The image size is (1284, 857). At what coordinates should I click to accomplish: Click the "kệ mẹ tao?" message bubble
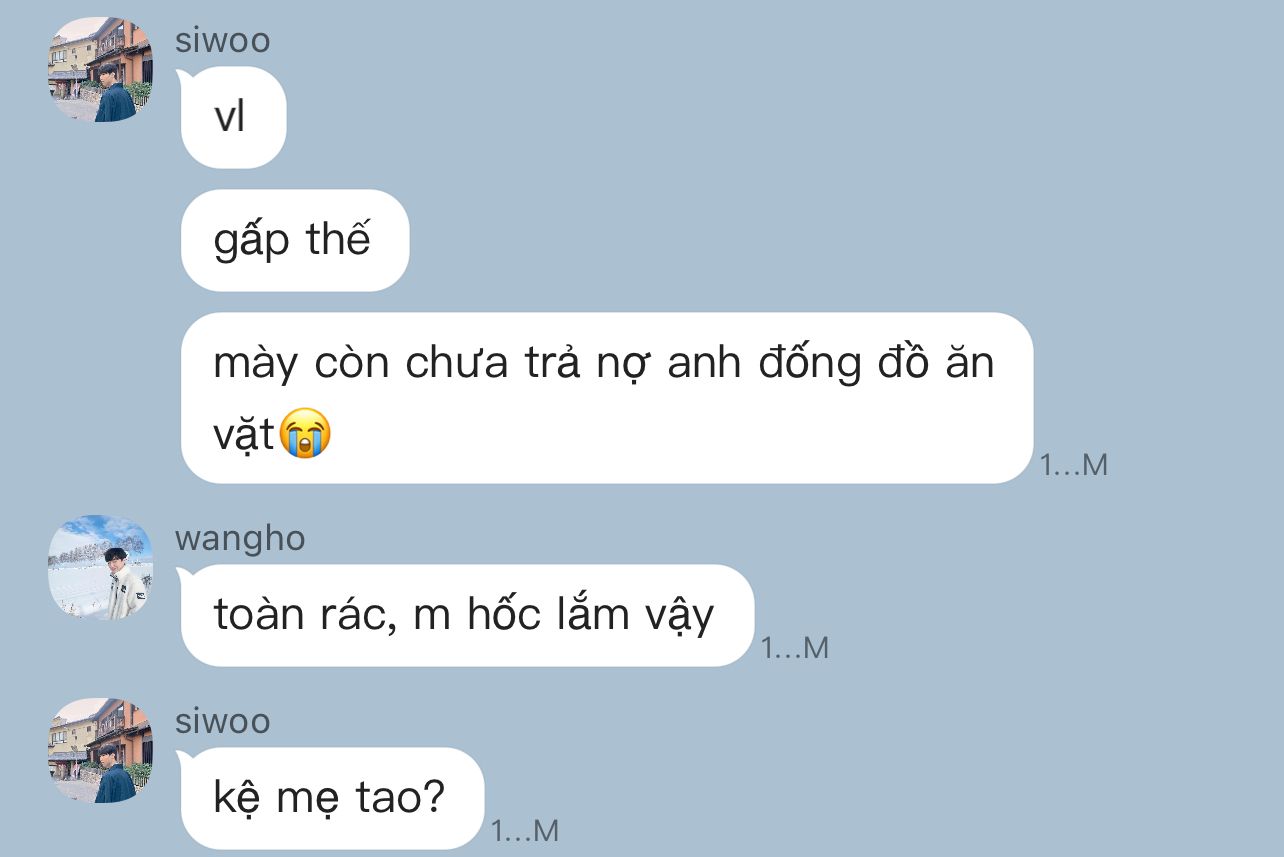[332, 798]
